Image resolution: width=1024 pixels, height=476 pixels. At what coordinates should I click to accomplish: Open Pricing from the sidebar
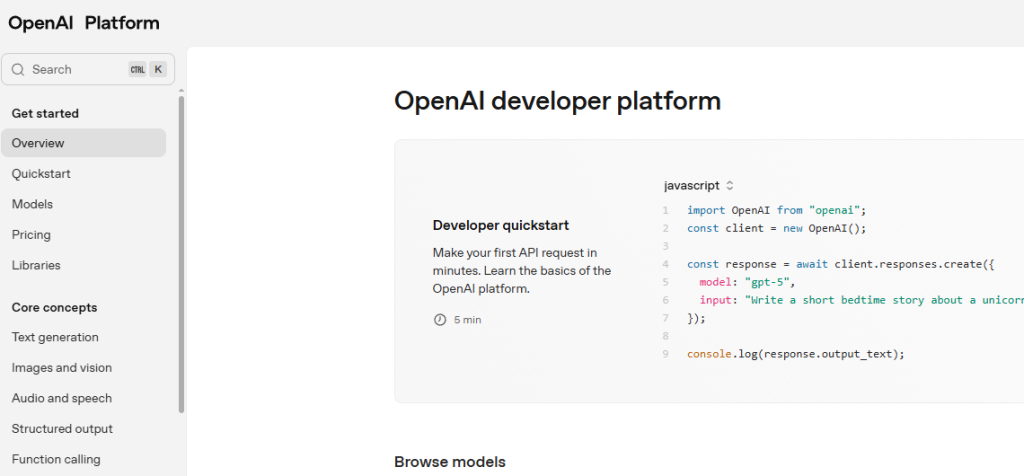(31, 235)
